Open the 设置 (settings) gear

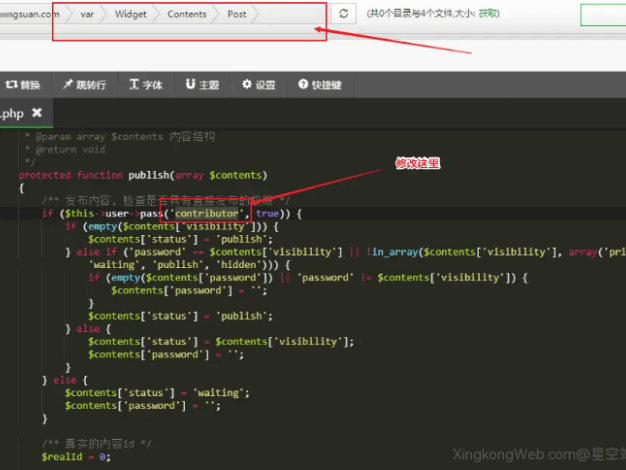tap(257, 85)
